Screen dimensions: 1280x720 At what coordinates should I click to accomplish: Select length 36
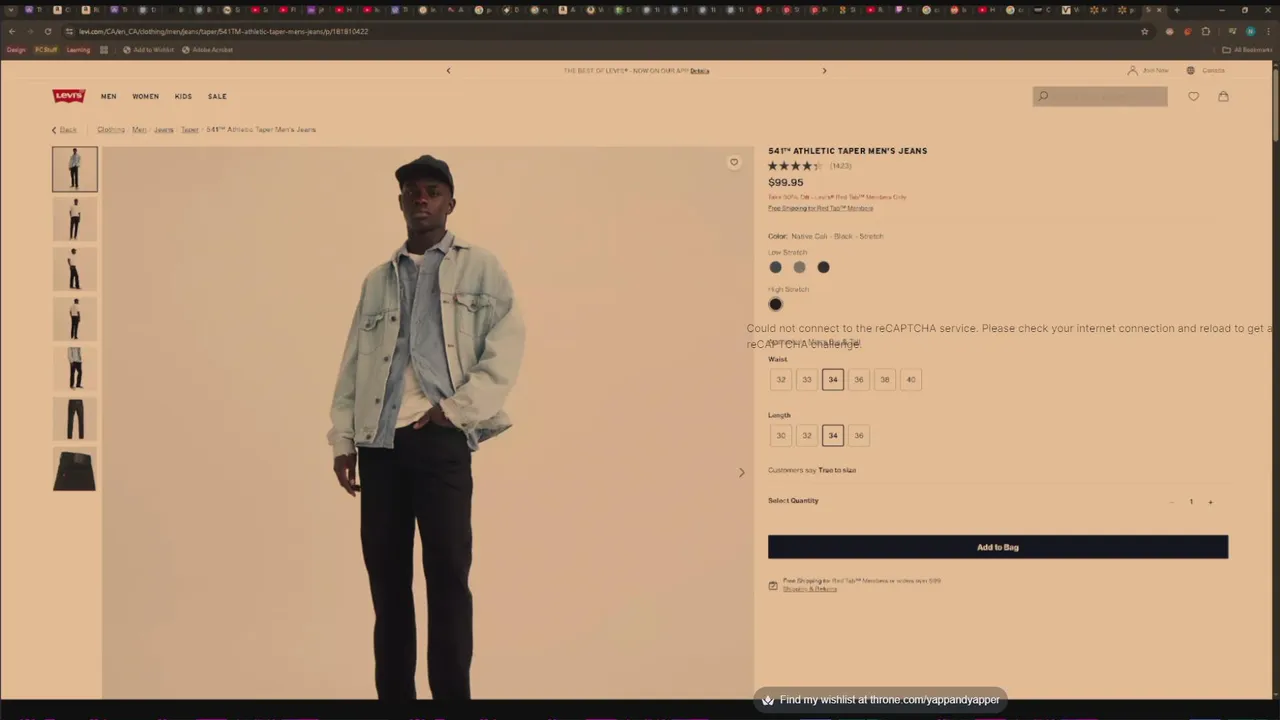(858, 436)
